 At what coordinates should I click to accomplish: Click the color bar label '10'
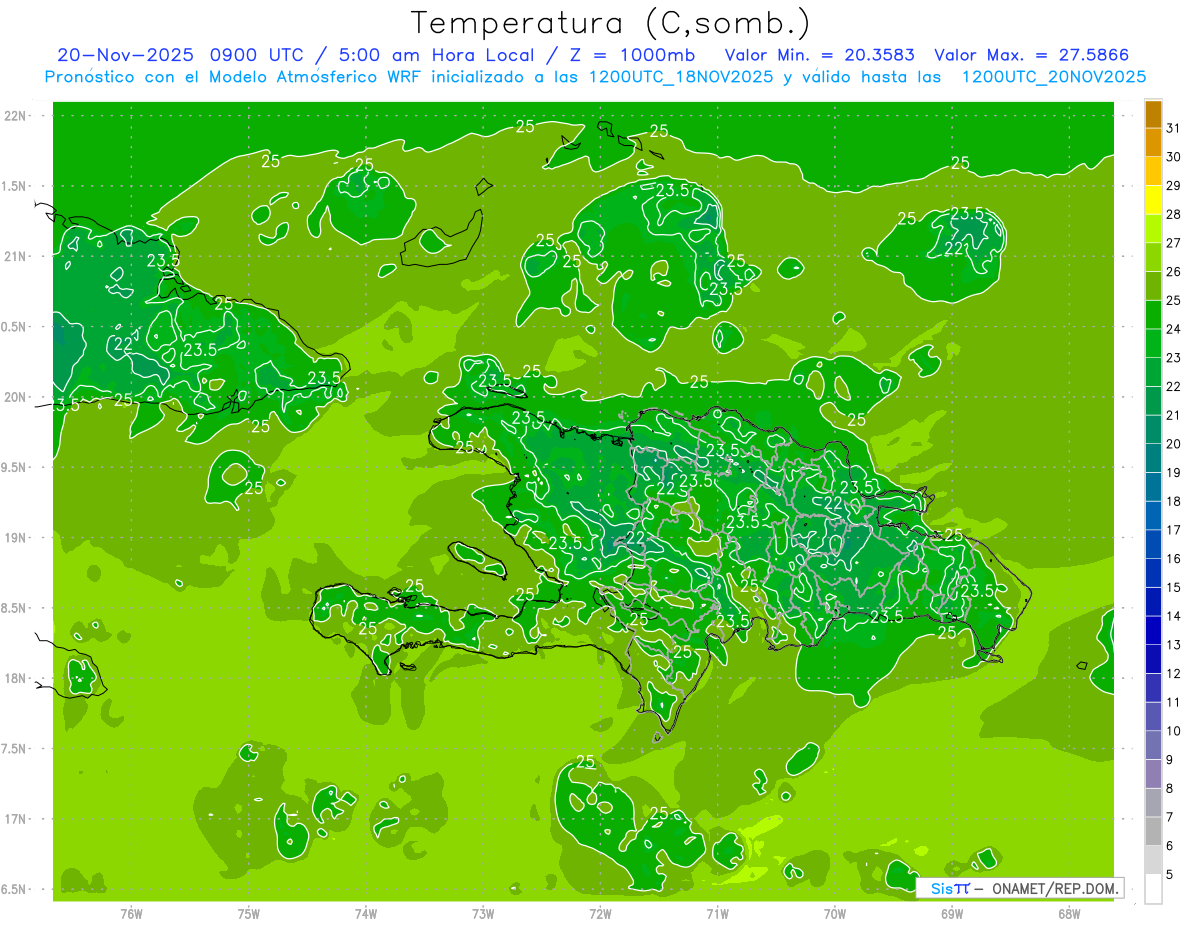pyautogui.click(x=1174, y=731)
